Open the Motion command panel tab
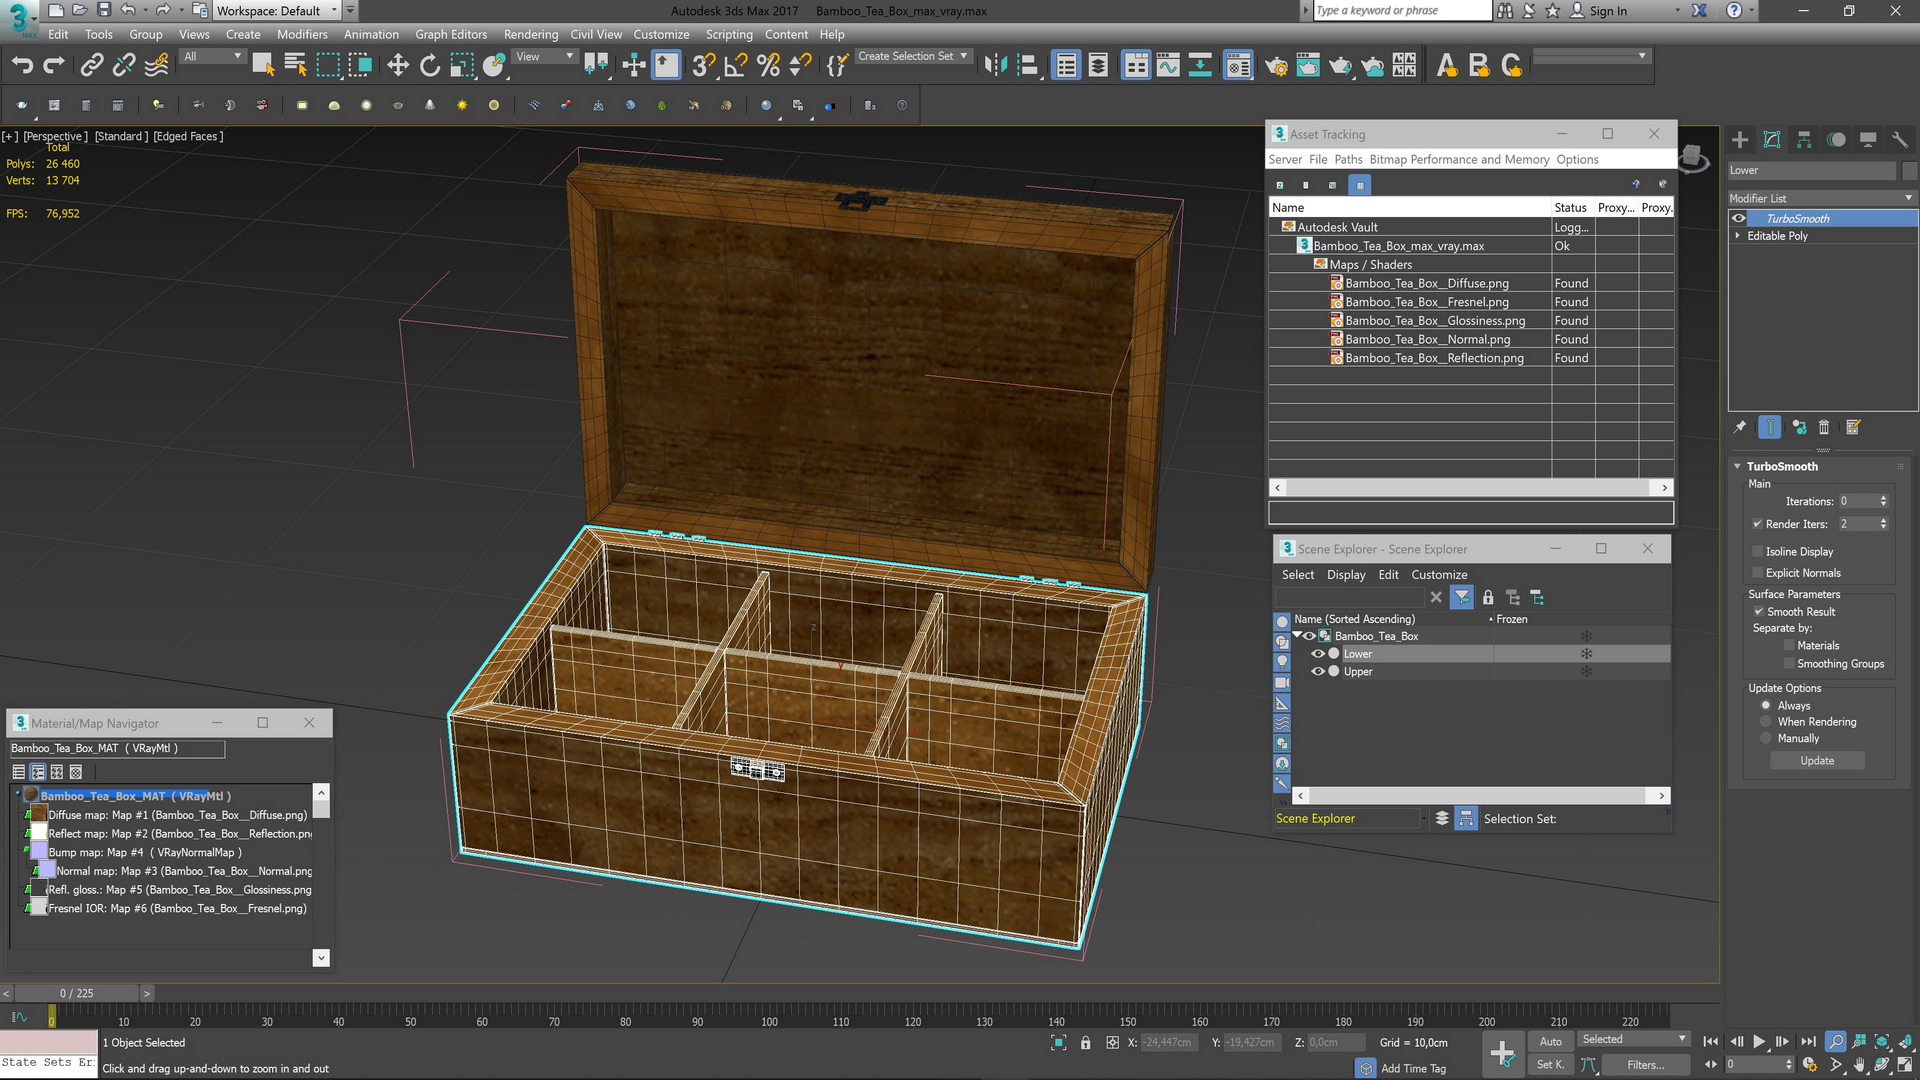The width and height of the screenshot is (1920, 1080). coord(1836,140)
